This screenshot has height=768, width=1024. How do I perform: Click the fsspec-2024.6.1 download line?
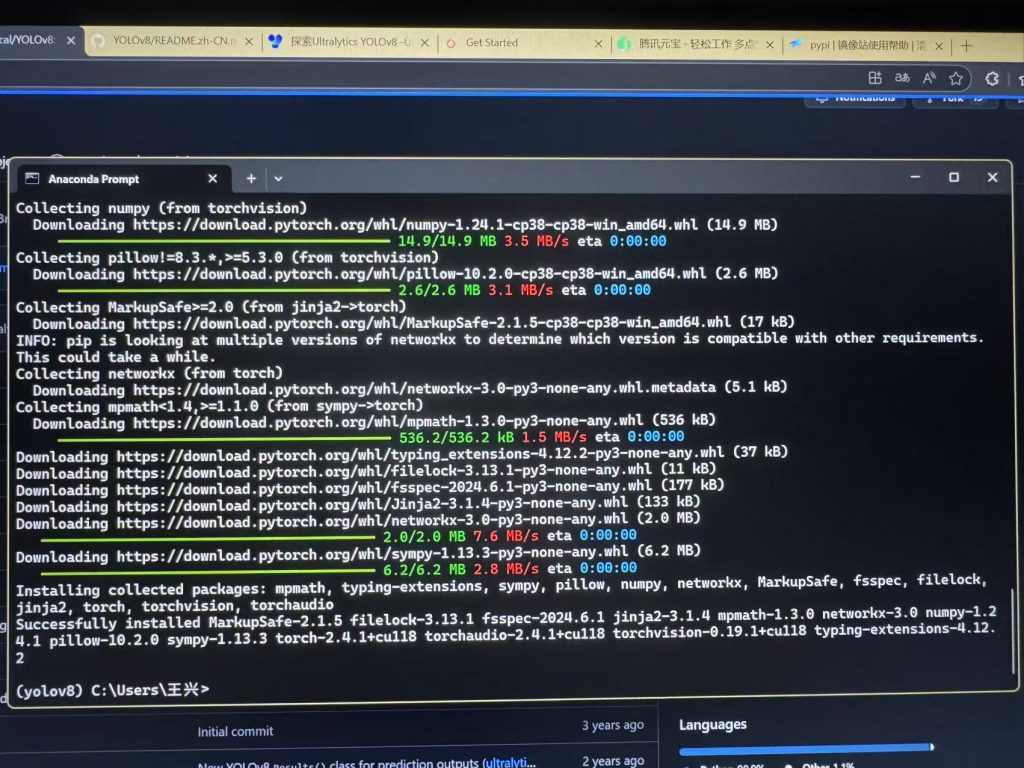pyautogui.click(x=370, y=487)
